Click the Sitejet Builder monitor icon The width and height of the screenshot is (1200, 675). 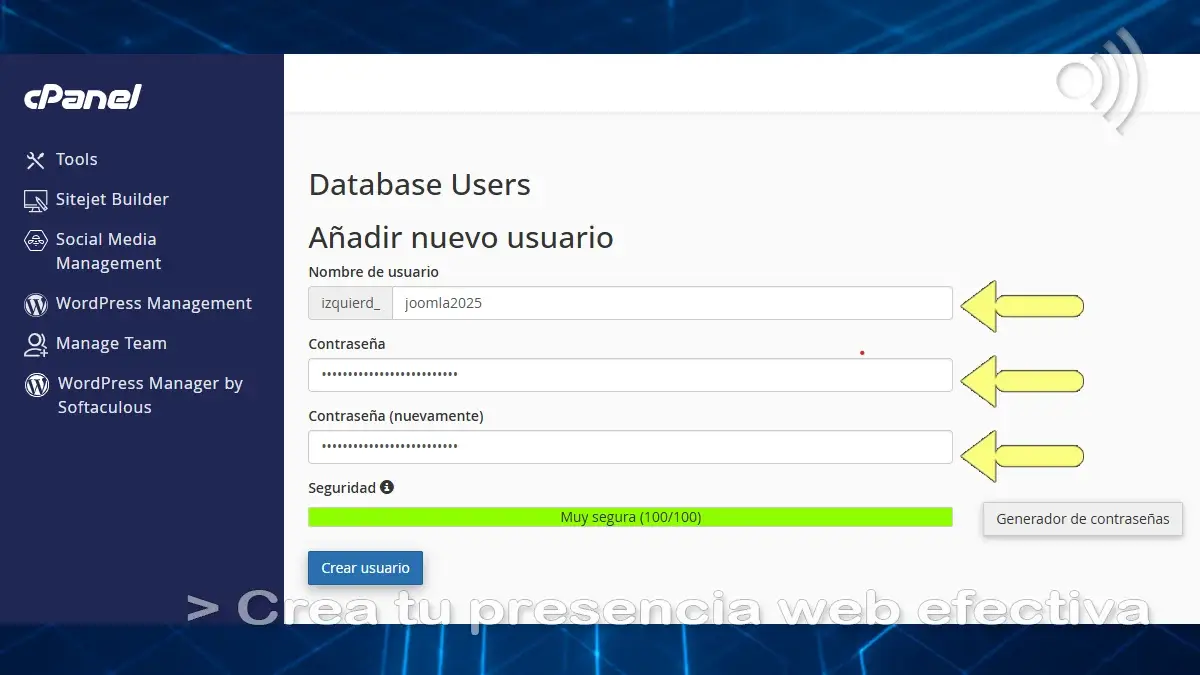[x=36, y=200]
